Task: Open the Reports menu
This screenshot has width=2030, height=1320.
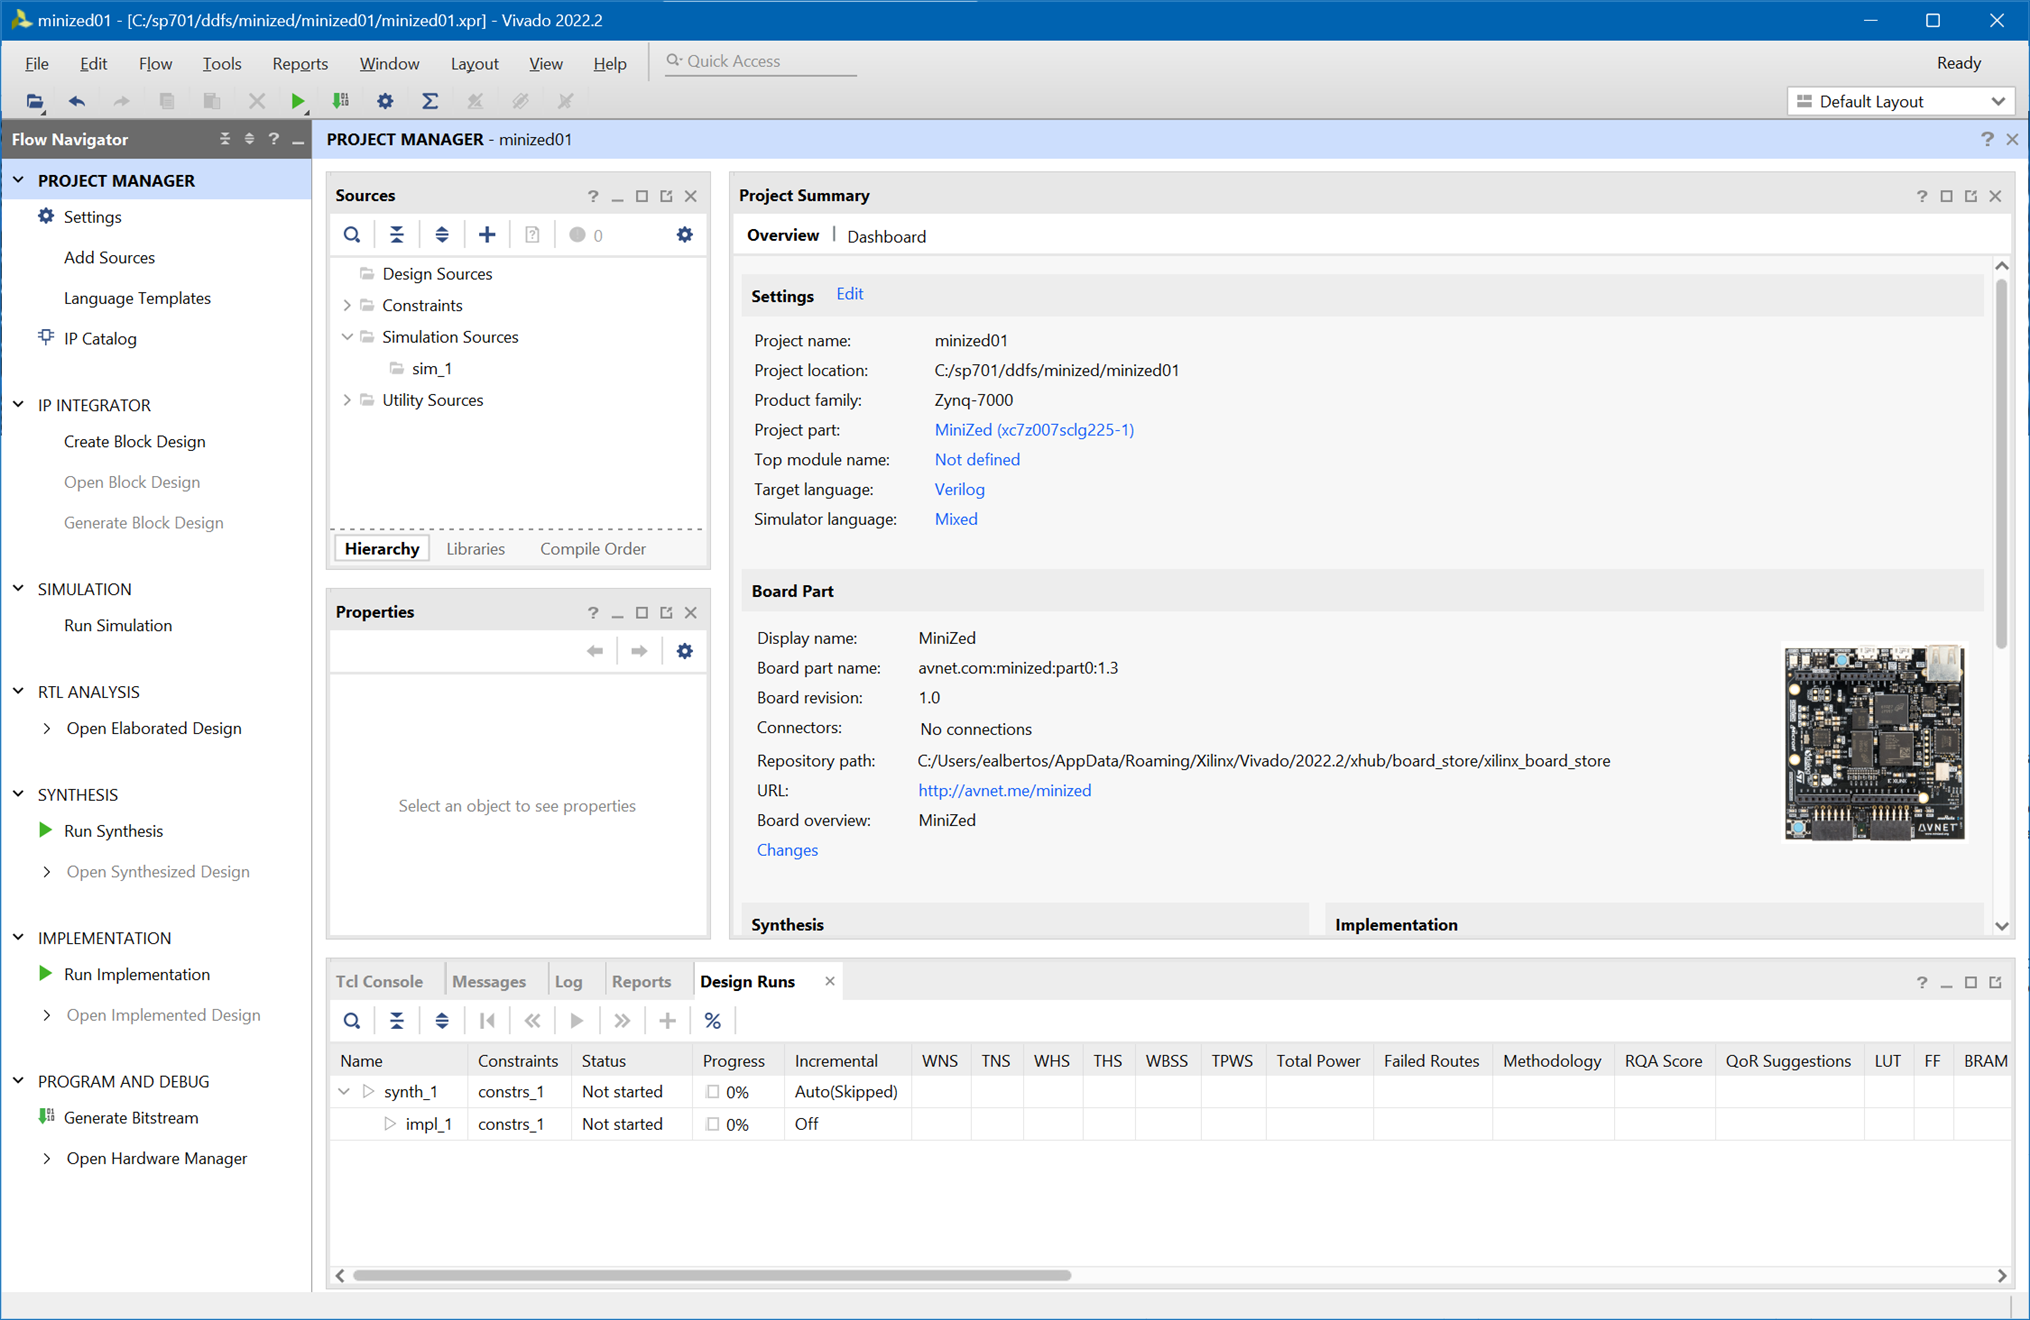Action: click(300, 63)
